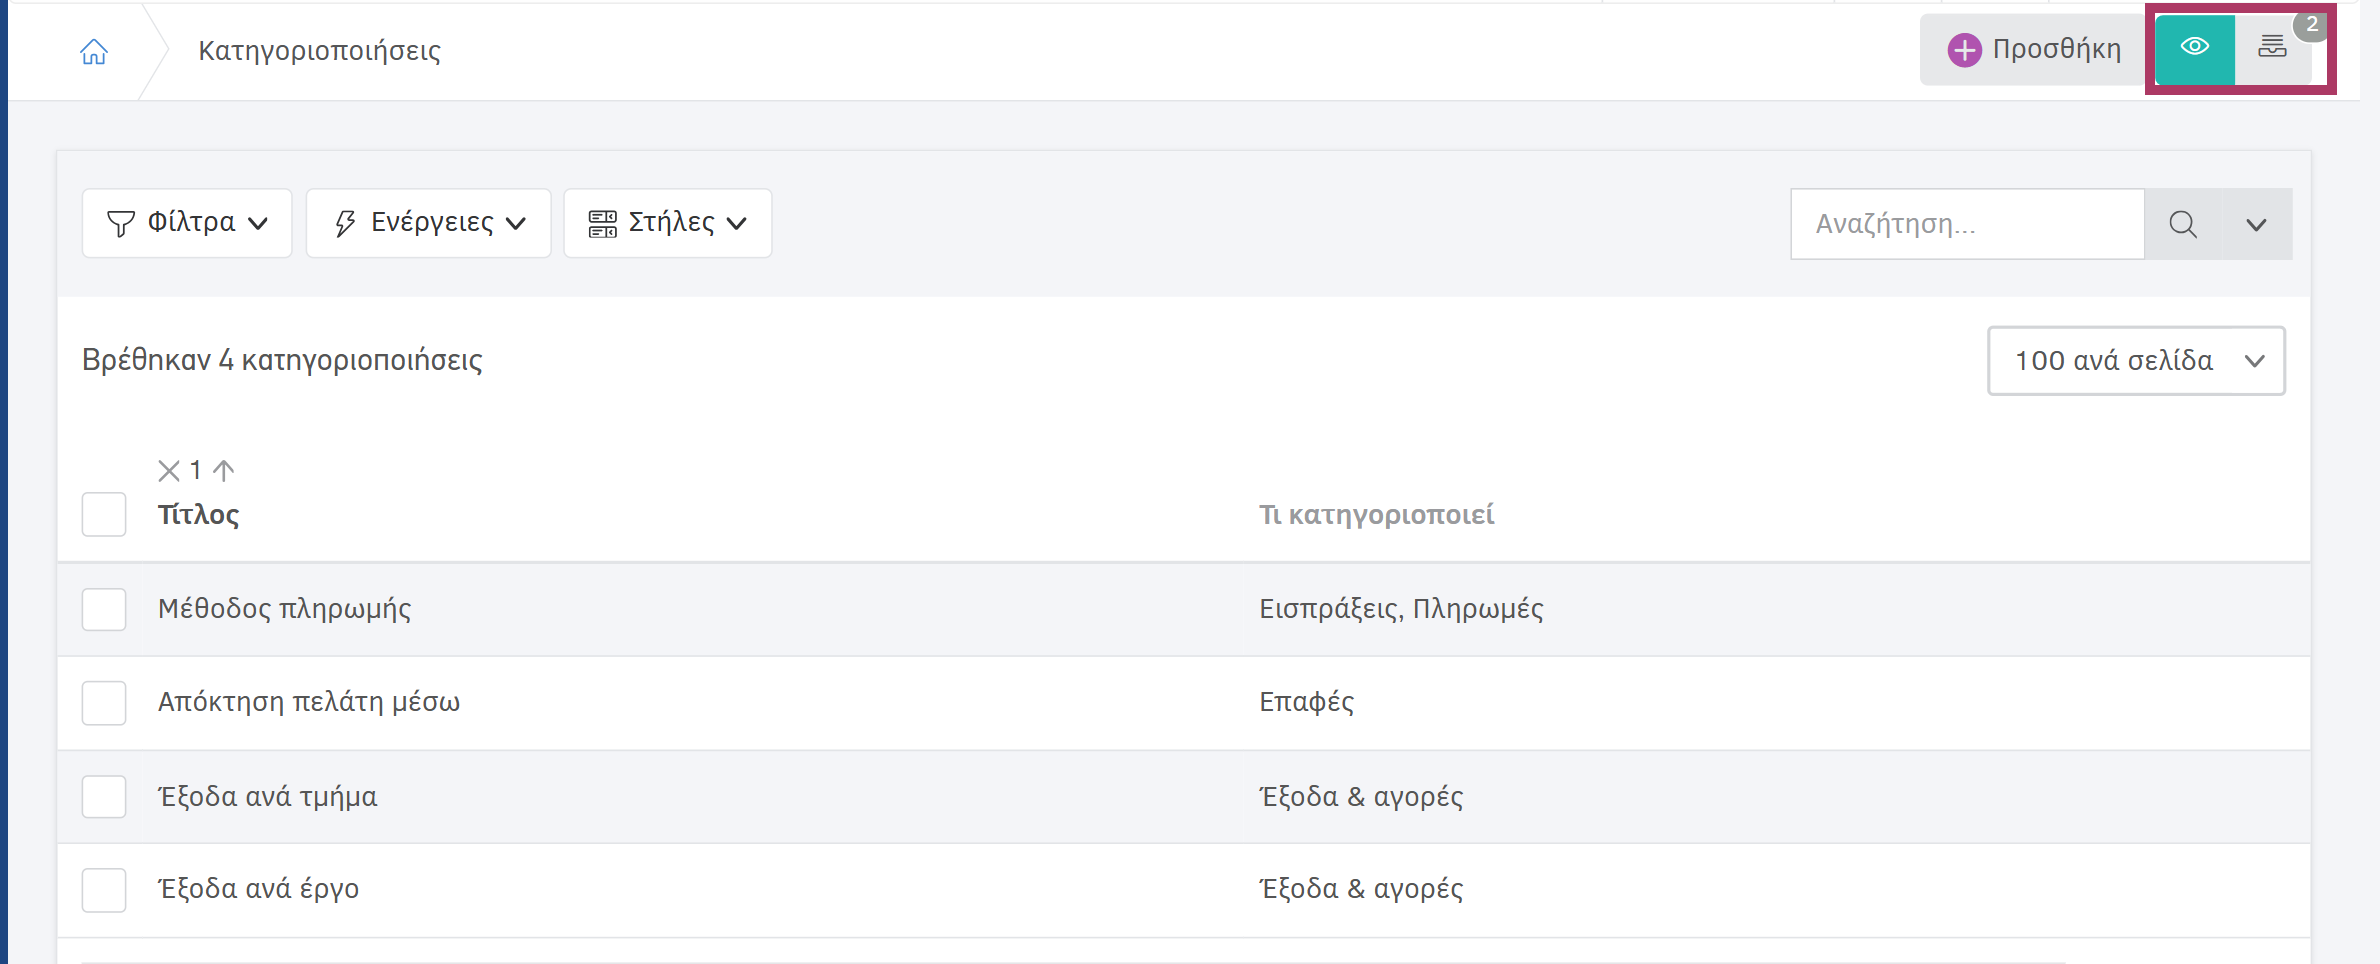Click the magnifier search icon
Screen dimensions: 2380x964
point(2183,224)
